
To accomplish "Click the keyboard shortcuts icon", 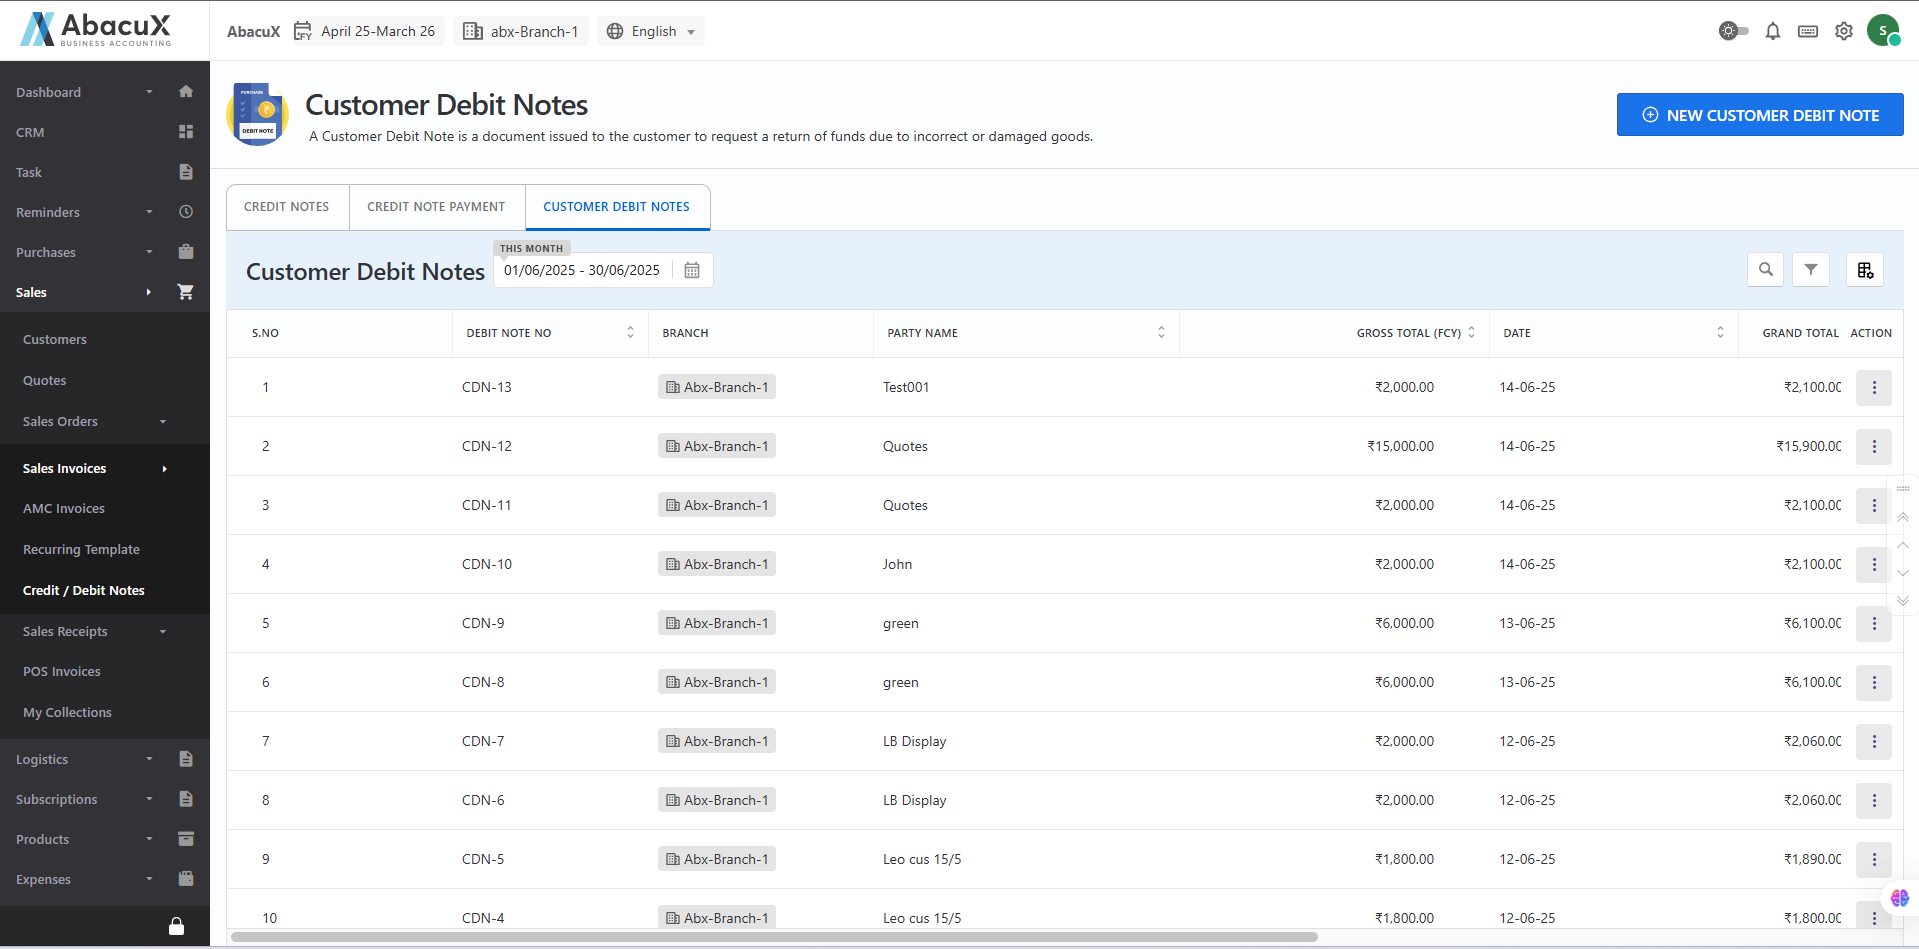I will pos(1807,31).
